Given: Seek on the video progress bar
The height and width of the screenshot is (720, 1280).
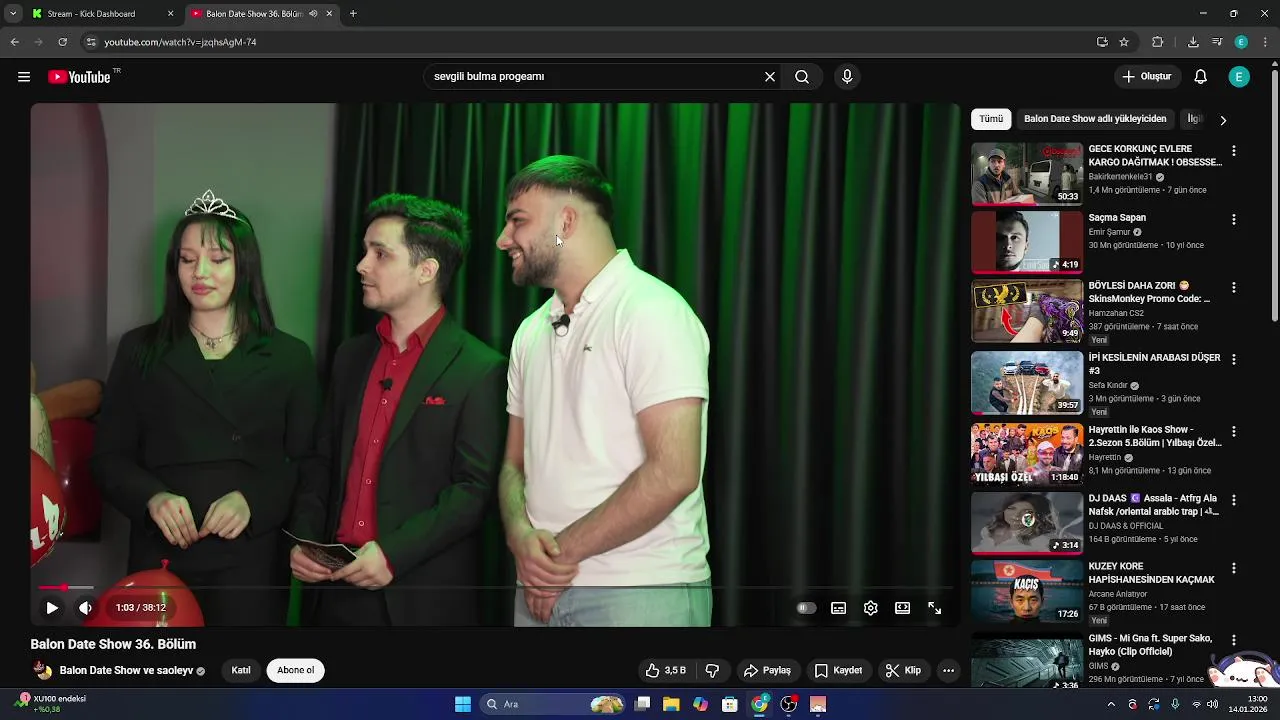Looking at the screenshot, I should [x=495, y=588].
